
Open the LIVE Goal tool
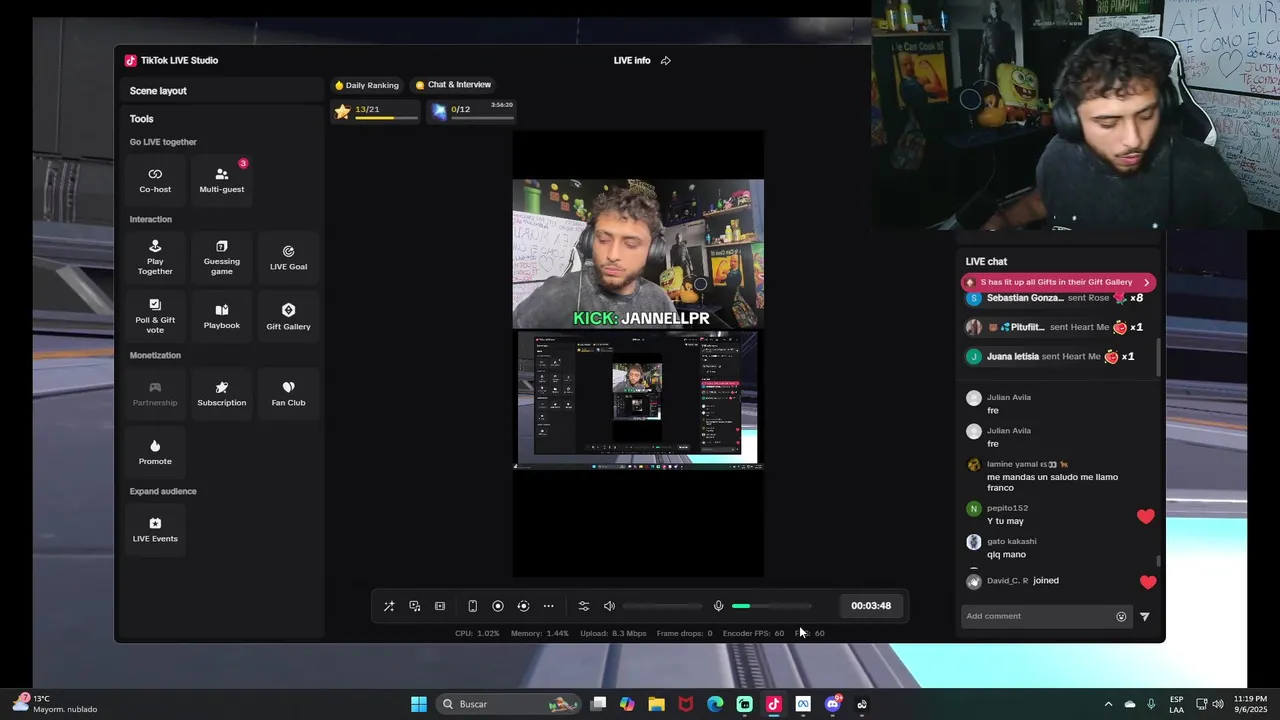coord(288,257)
